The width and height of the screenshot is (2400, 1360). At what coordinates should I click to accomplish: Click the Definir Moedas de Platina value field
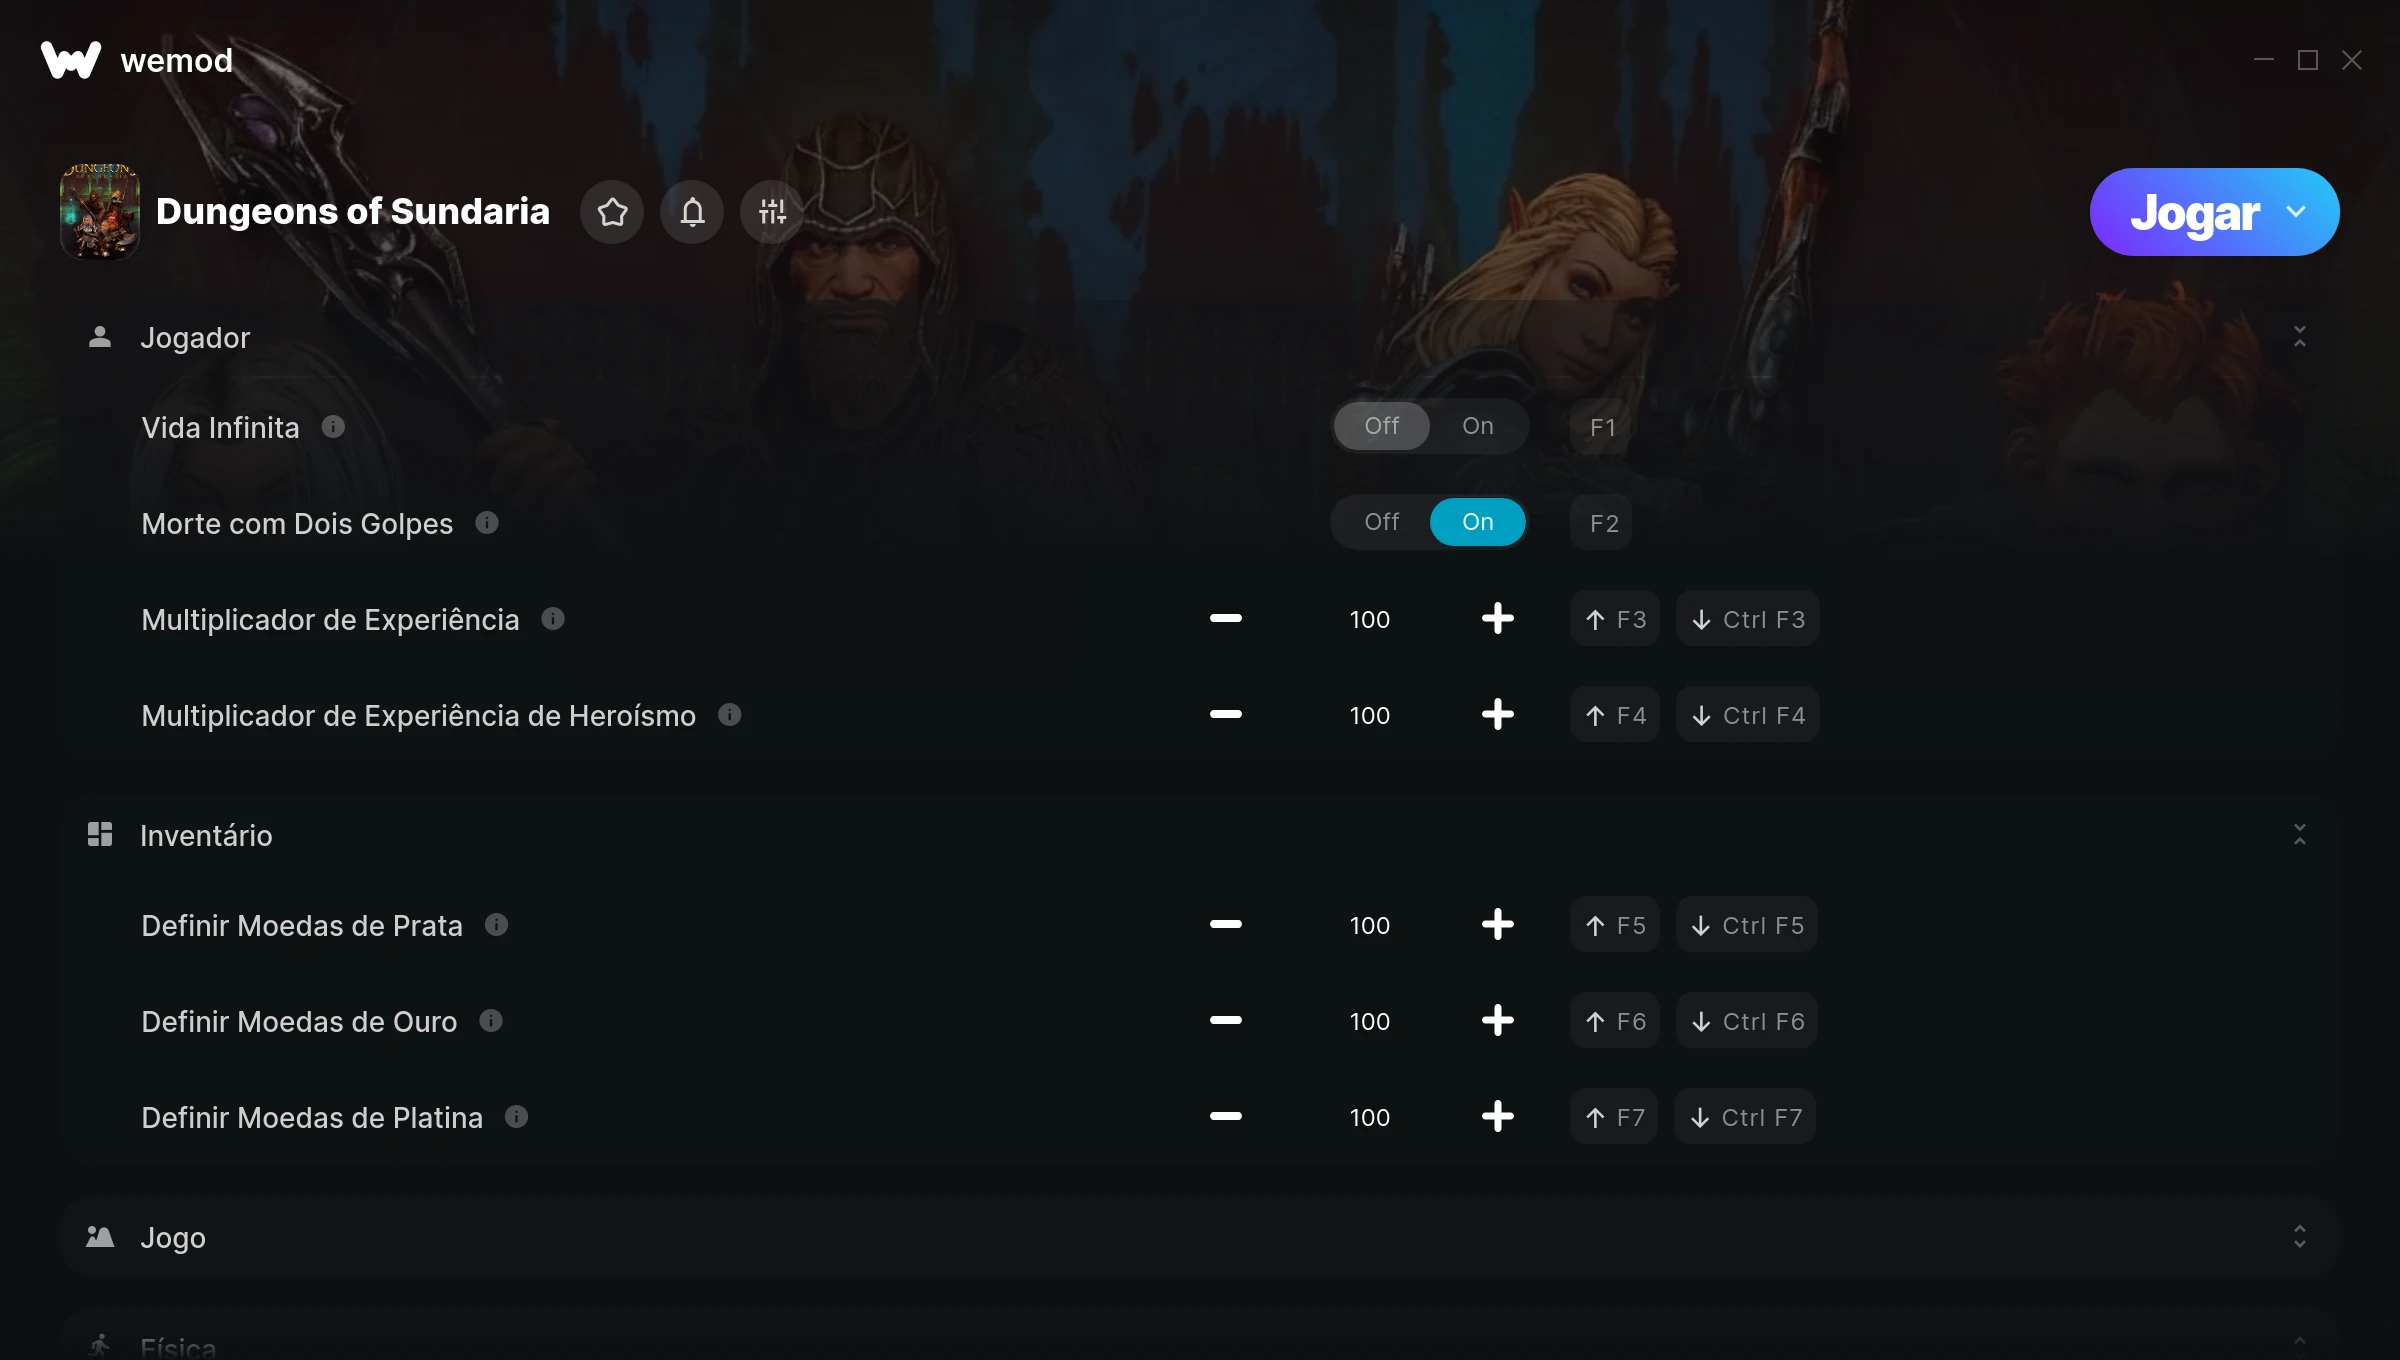point(1369,1117)
